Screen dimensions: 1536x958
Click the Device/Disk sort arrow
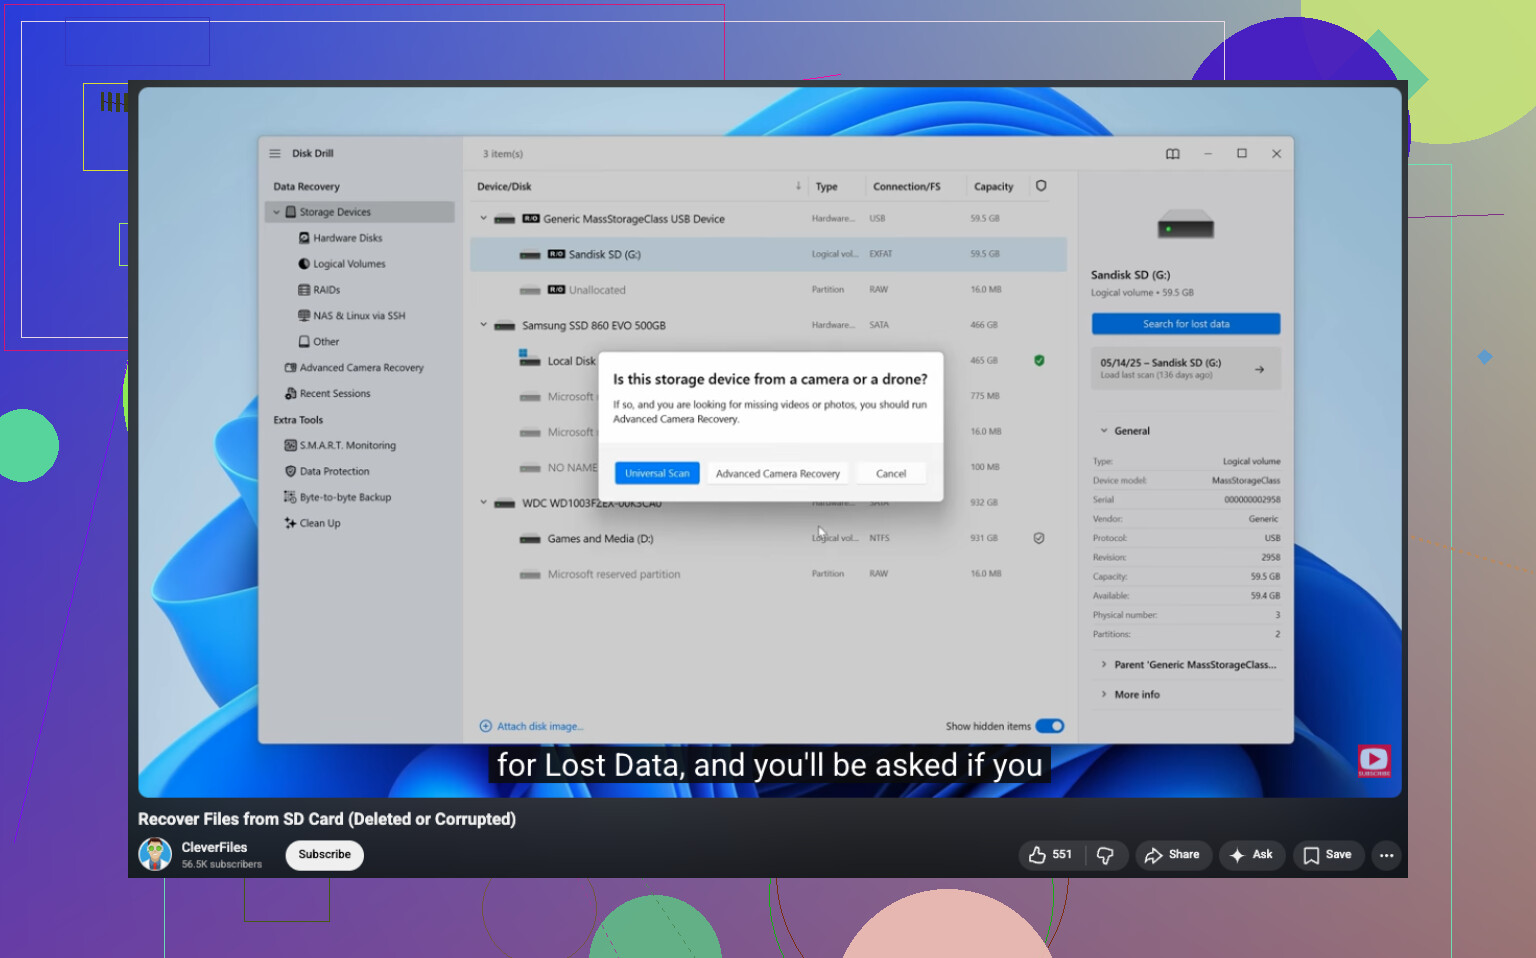798,186
